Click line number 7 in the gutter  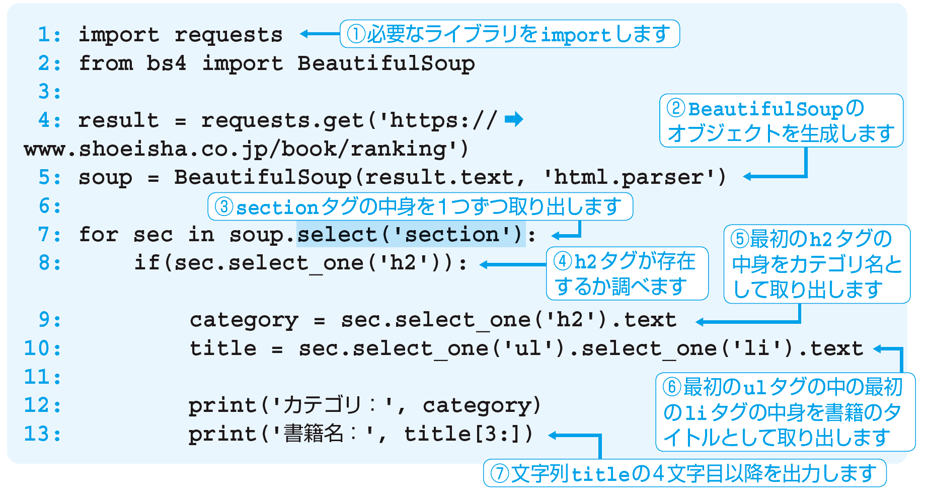[49, 235]
